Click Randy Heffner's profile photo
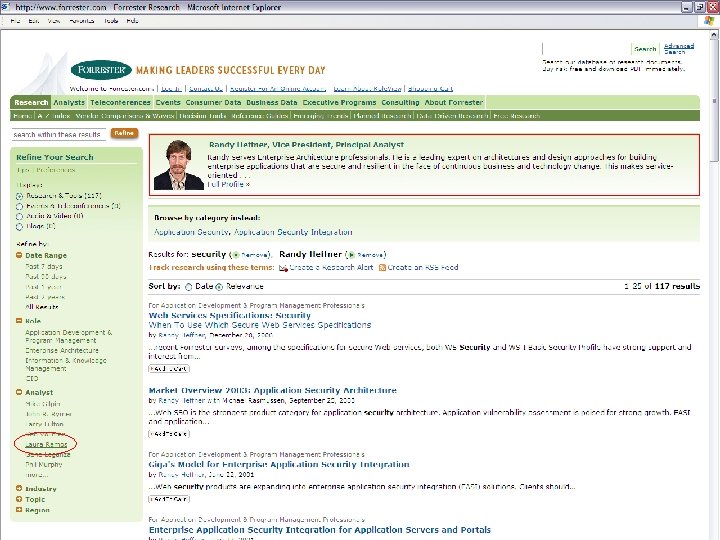 coord(179,165)
